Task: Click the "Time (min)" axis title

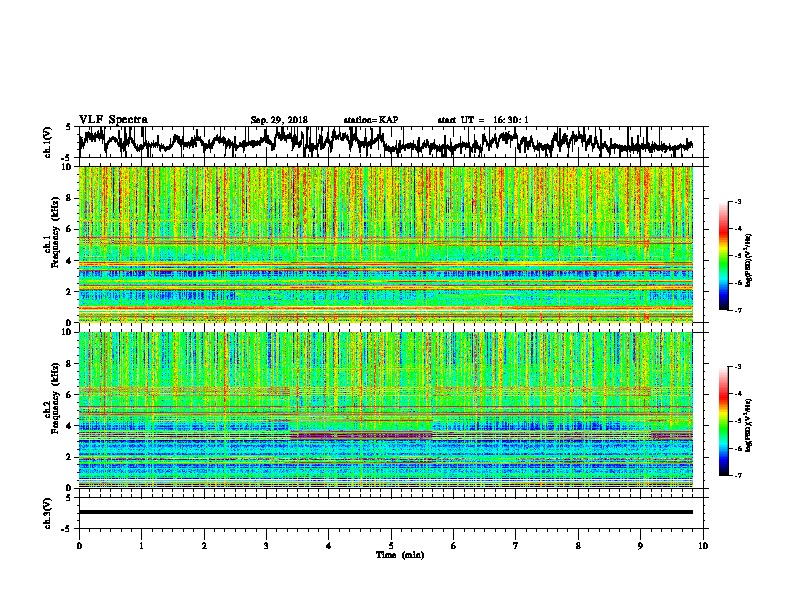Action: (400, 555)
